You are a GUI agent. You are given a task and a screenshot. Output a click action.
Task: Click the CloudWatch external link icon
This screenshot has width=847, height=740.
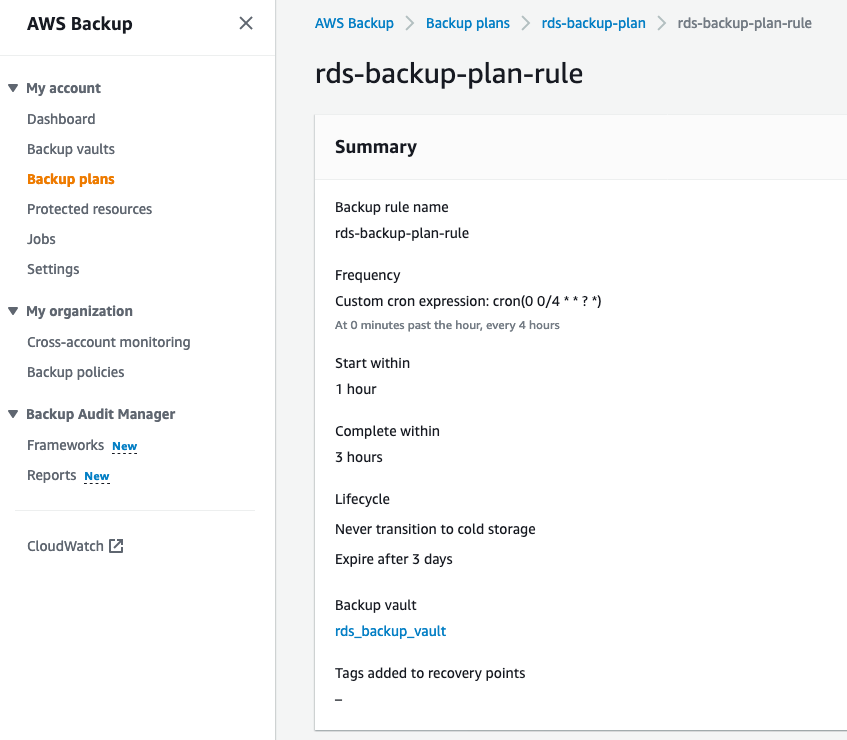point(116,546)
